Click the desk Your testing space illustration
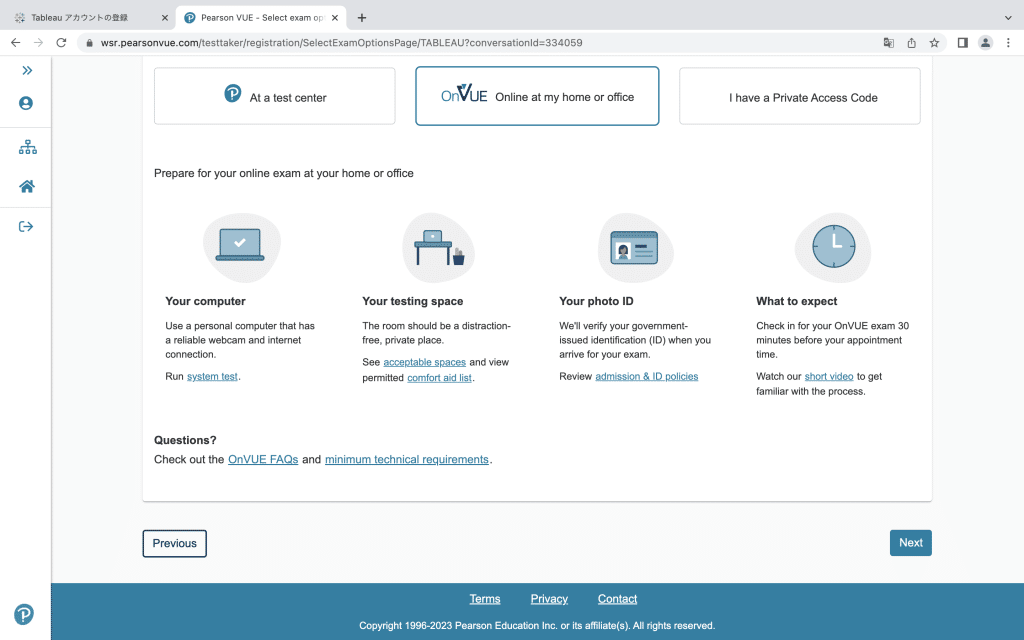 click(x=439, y=248)
